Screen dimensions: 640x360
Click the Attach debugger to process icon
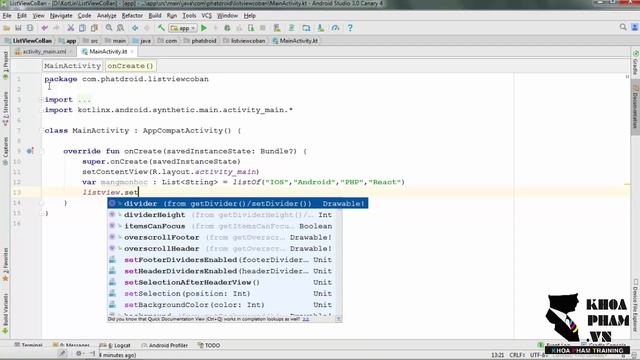click(x=251, y=28)
